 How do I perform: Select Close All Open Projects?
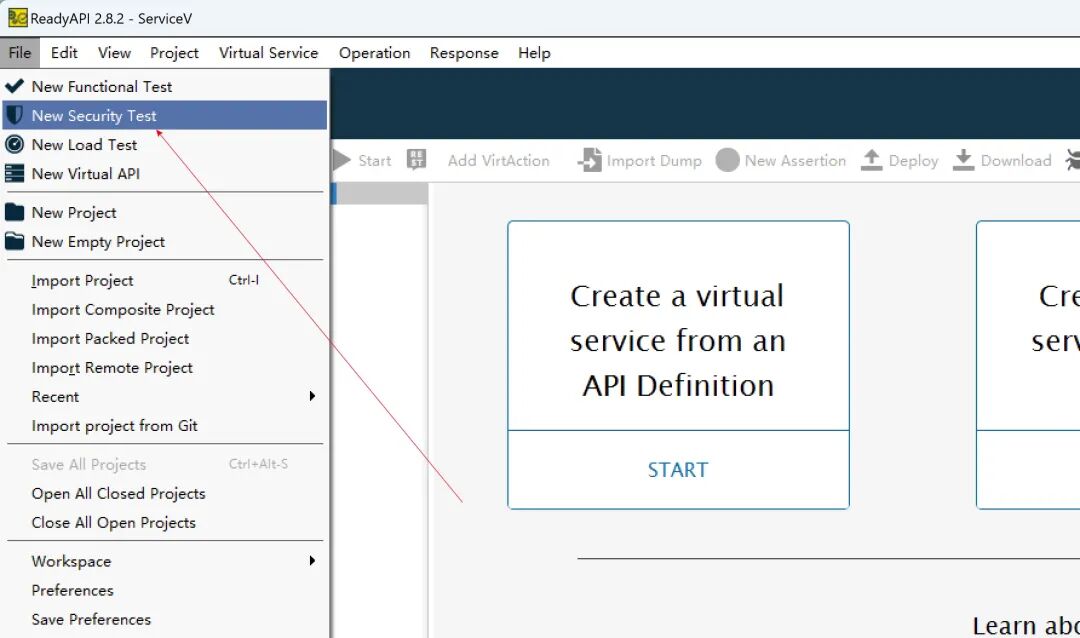165,522
